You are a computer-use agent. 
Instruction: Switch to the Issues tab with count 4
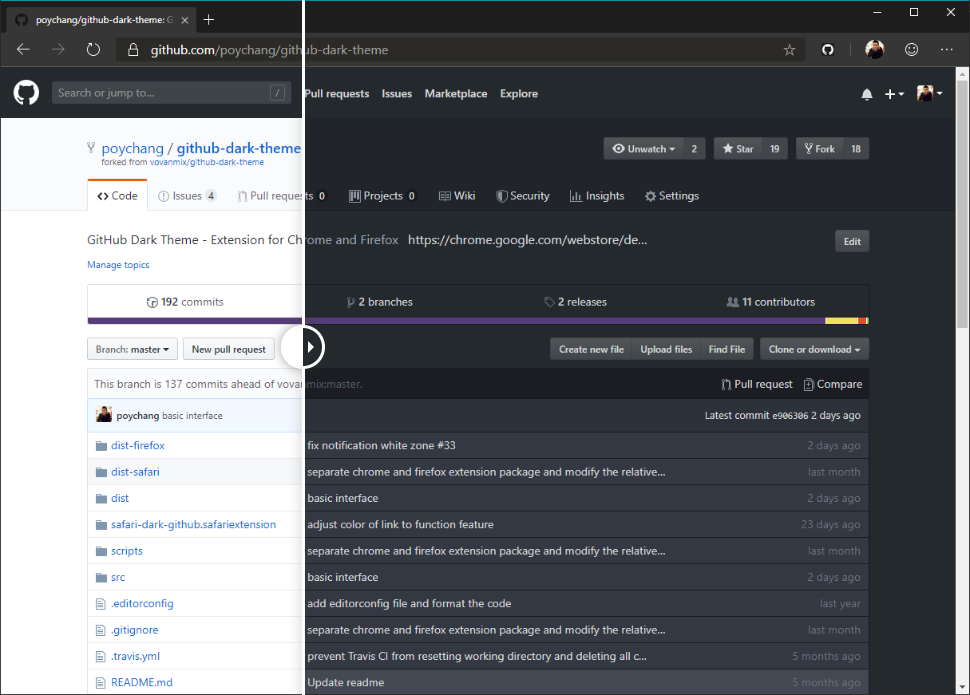pos(187,196)
